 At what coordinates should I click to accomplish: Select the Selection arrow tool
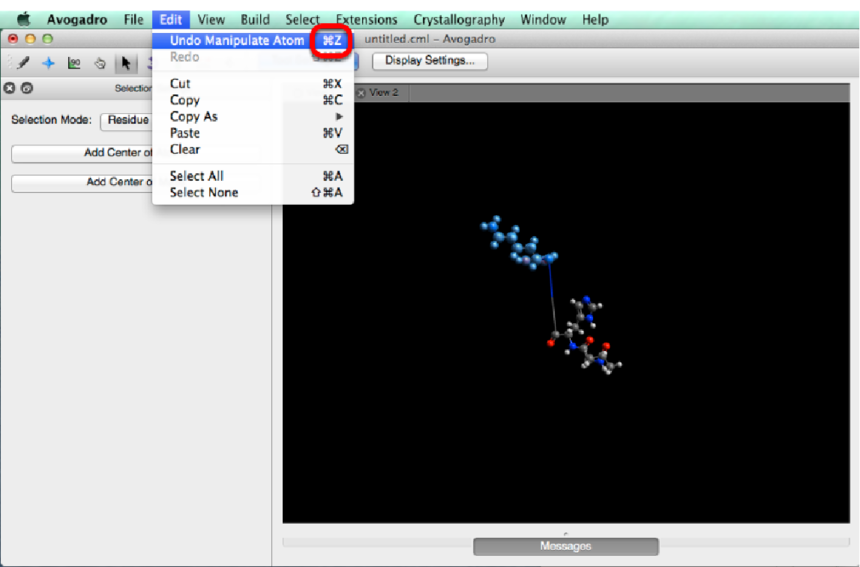pos(126,62)
